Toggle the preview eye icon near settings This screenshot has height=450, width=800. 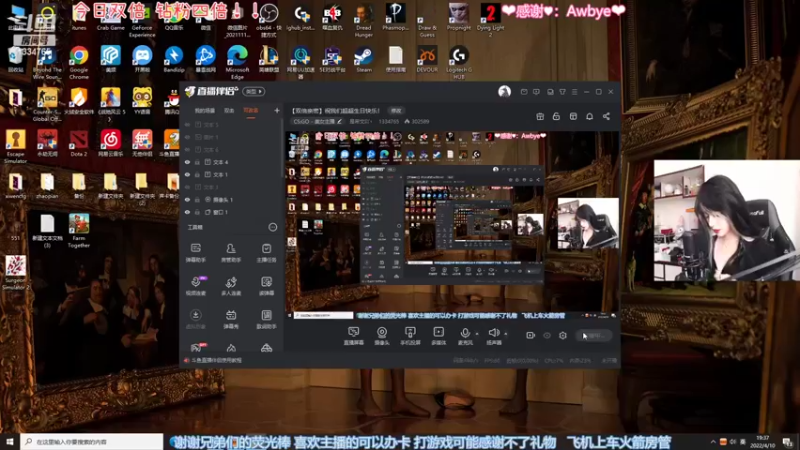(547, 335)
